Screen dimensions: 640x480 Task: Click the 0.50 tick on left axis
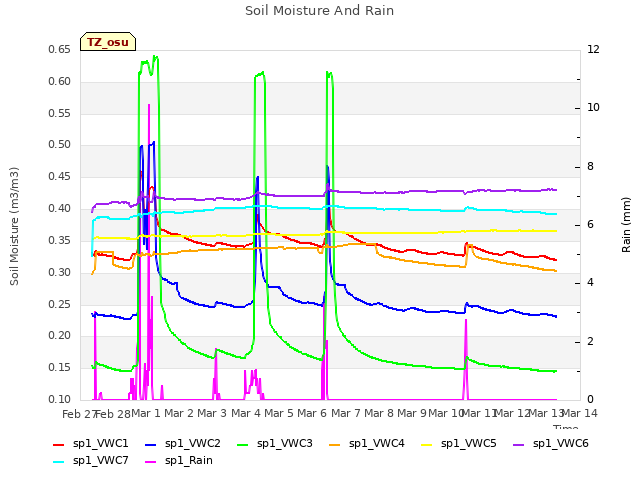tap(60, 145)
